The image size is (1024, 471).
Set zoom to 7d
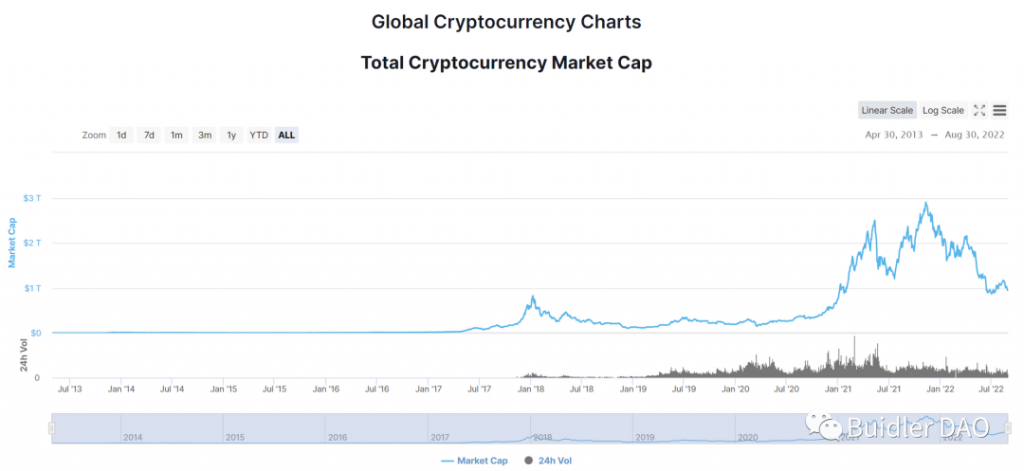point(149,135)
